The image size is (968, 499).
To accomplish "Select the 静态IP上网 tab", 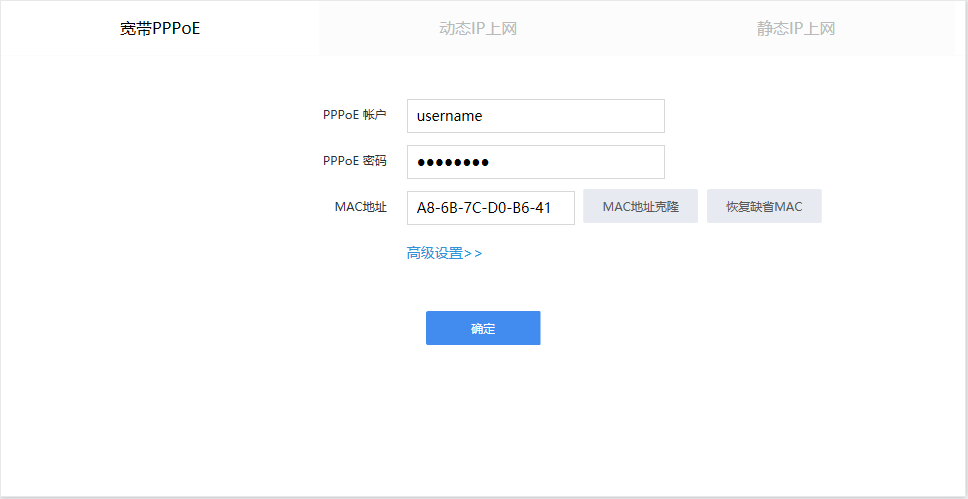I will [x=795, y=28].
